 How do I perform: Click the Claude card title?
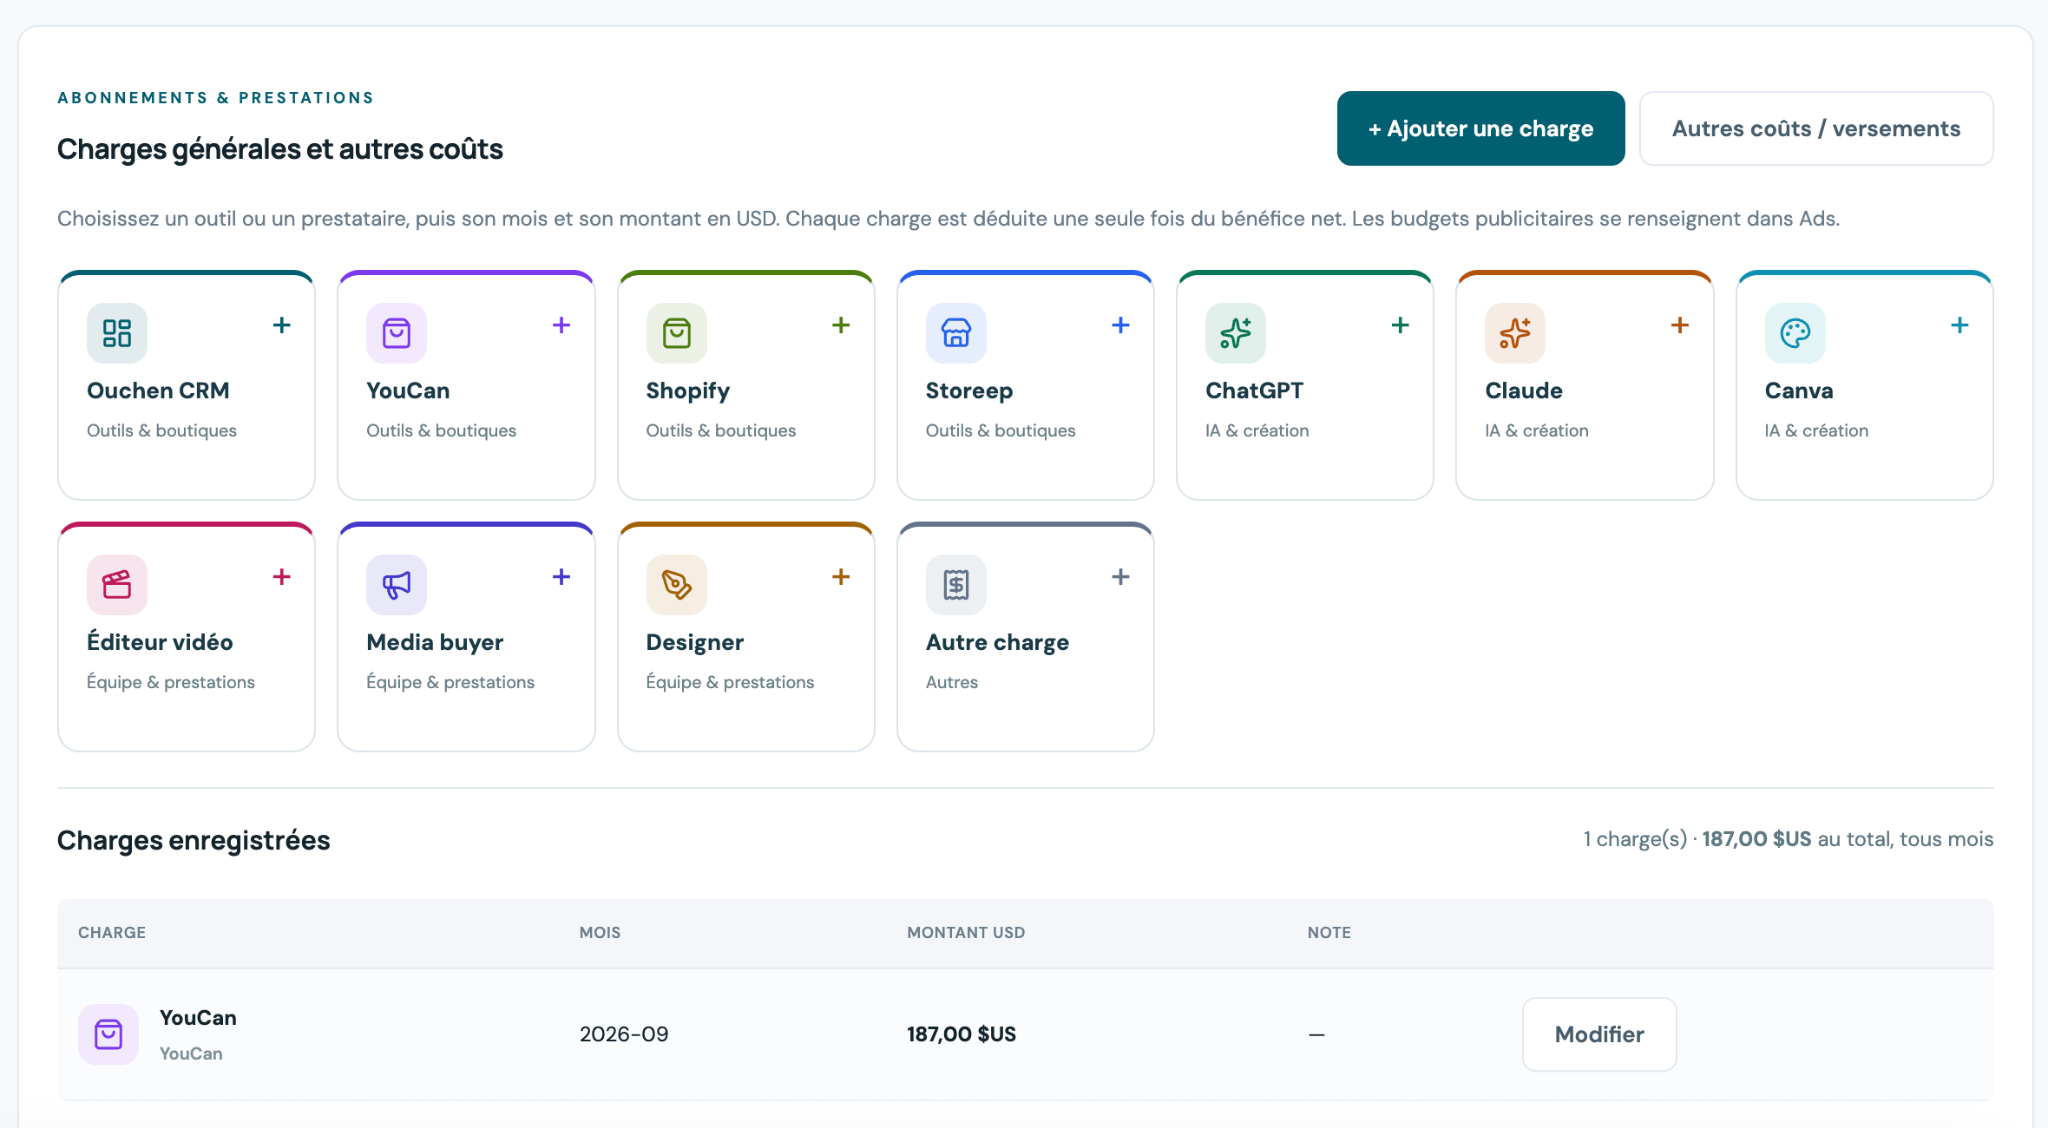1524,391
